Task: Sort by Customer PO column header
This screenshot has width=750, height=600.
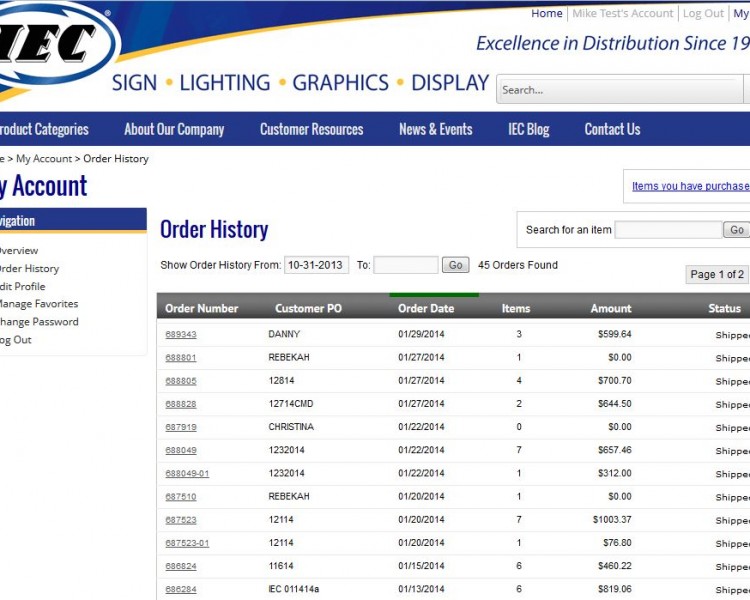Action: point(309,309)
